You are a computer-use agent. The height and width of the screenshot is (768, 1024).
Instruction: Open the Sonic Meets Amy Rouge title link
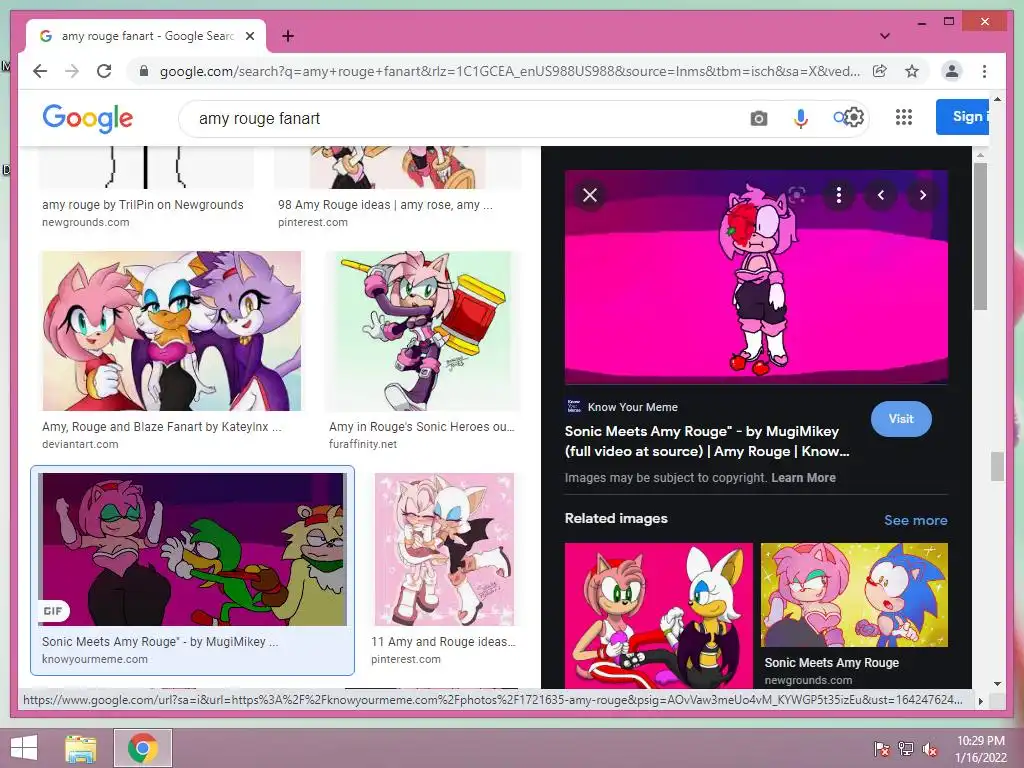pyautogui.click(x=707, y=441)
